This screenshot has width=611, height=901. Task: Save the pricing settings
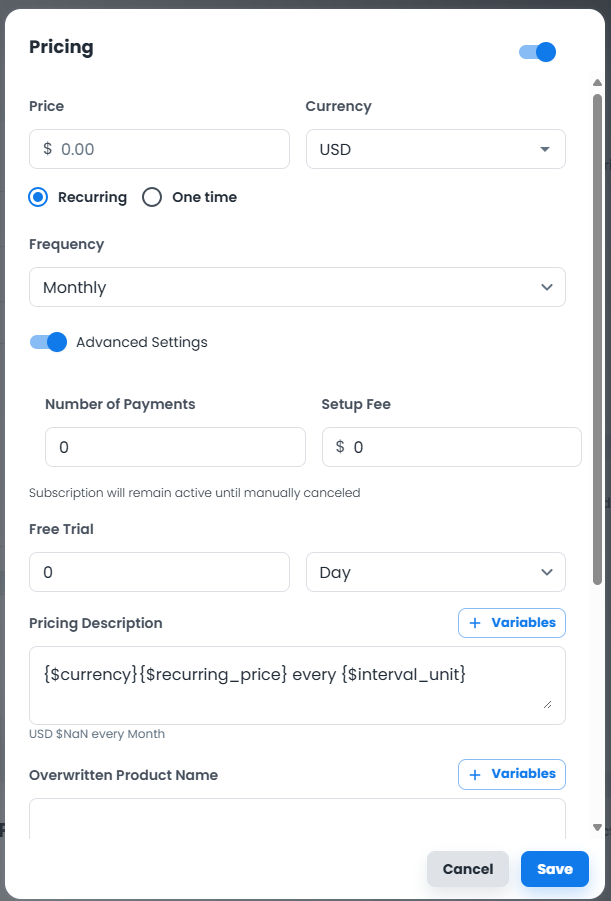[555, 869]
